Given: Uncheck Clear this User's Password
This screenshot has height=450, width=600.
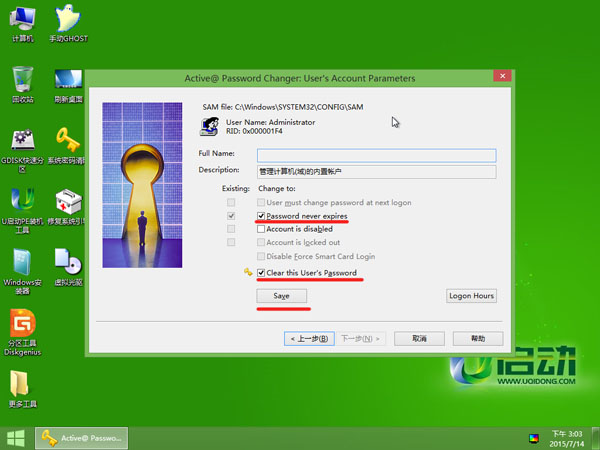Looking at the screenshot, I should click(261, 273).
